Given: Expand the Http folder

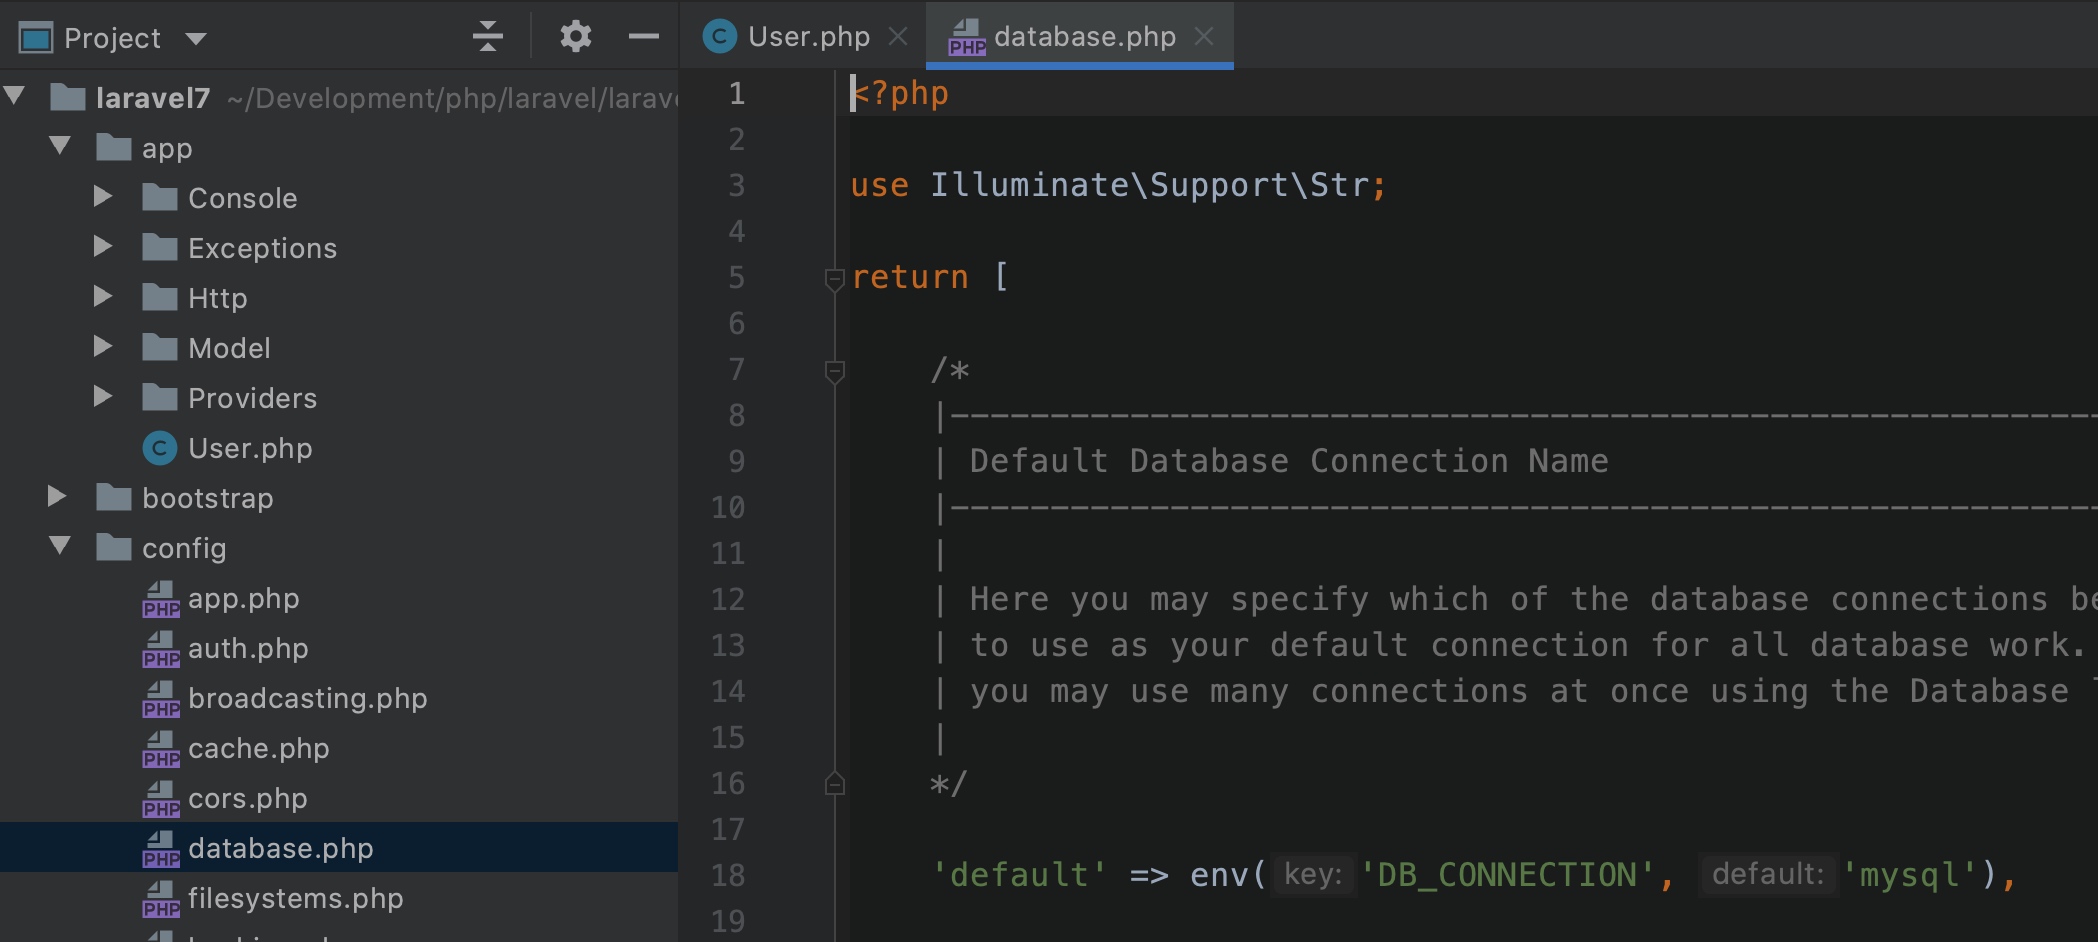Looking at the screenshot, I should (x=102, y=297).
